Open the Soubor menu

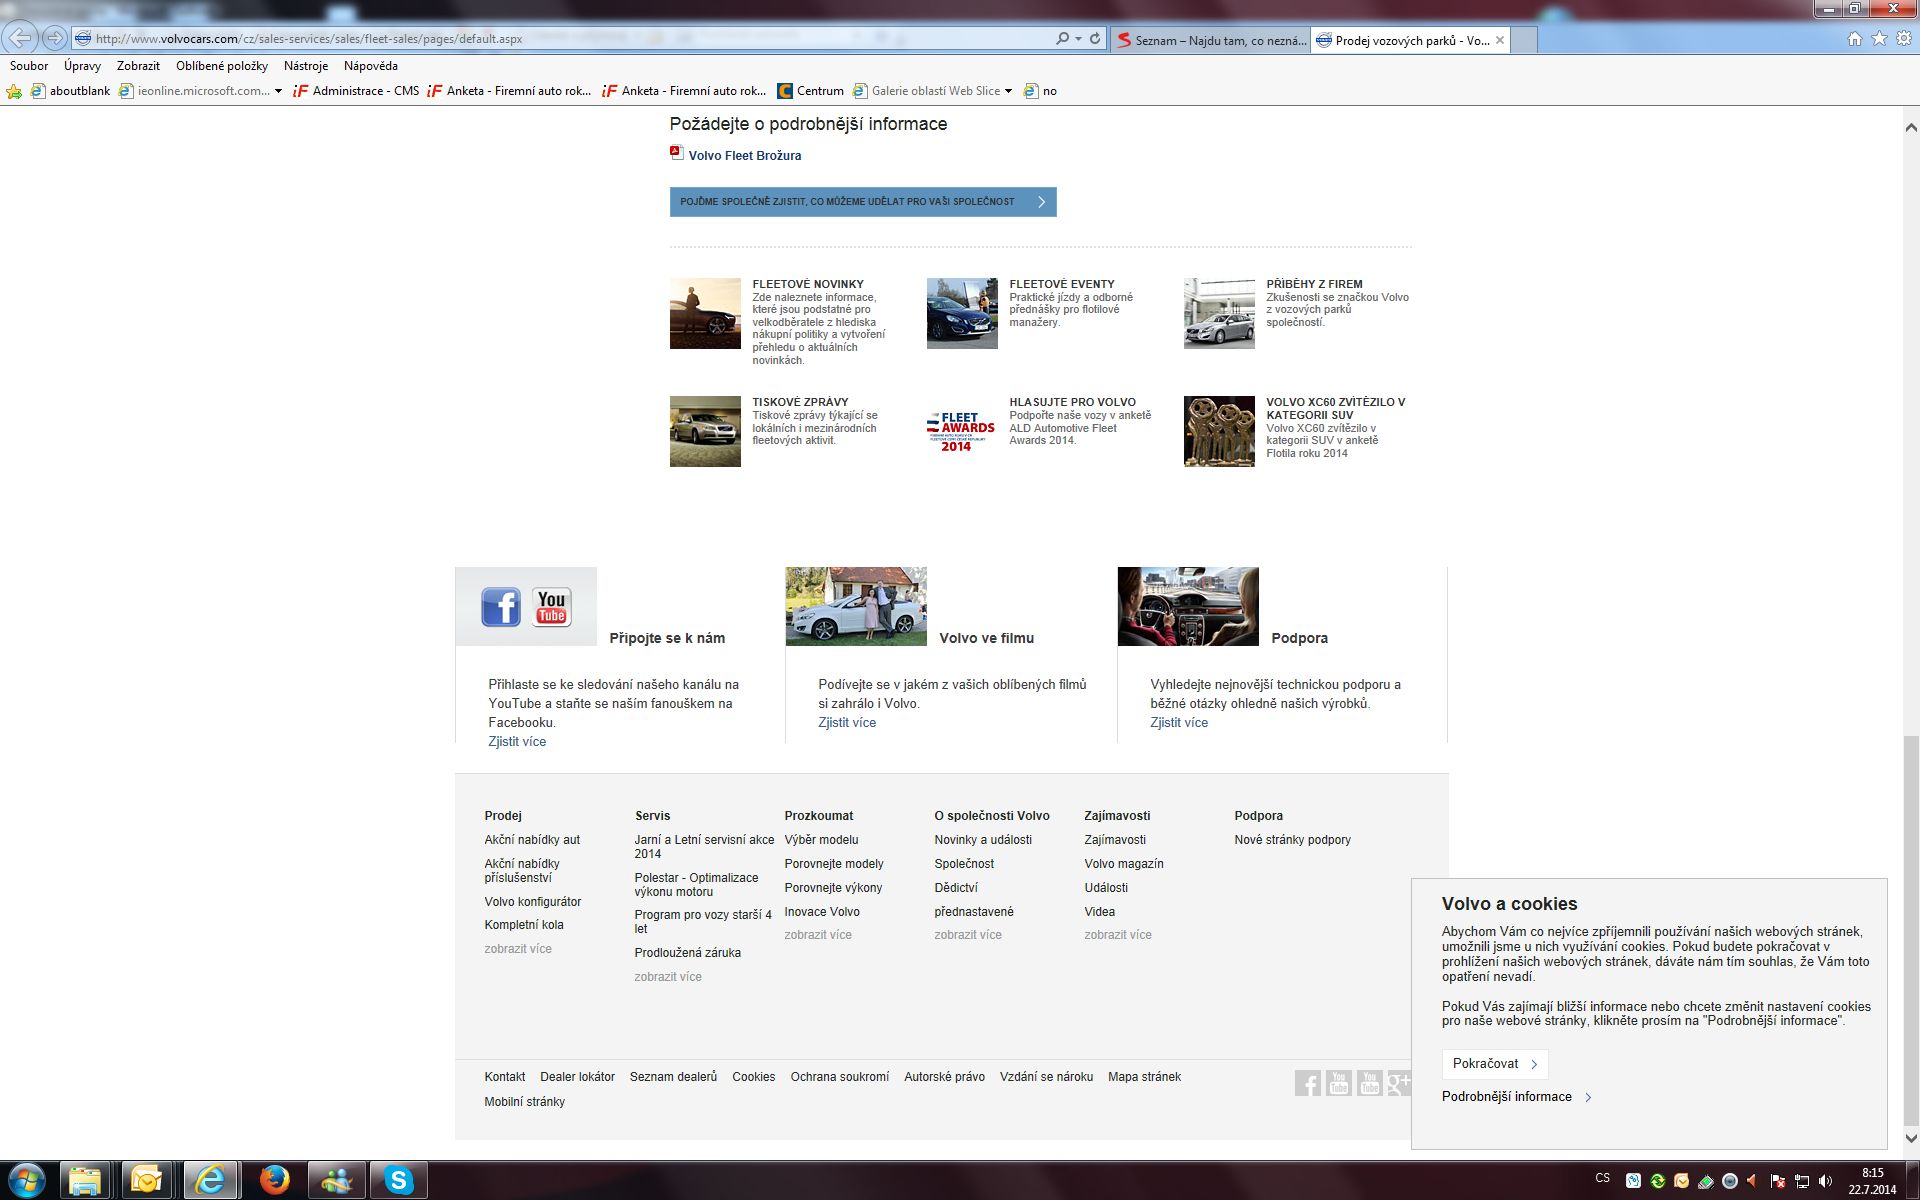(x=29, y=66)
